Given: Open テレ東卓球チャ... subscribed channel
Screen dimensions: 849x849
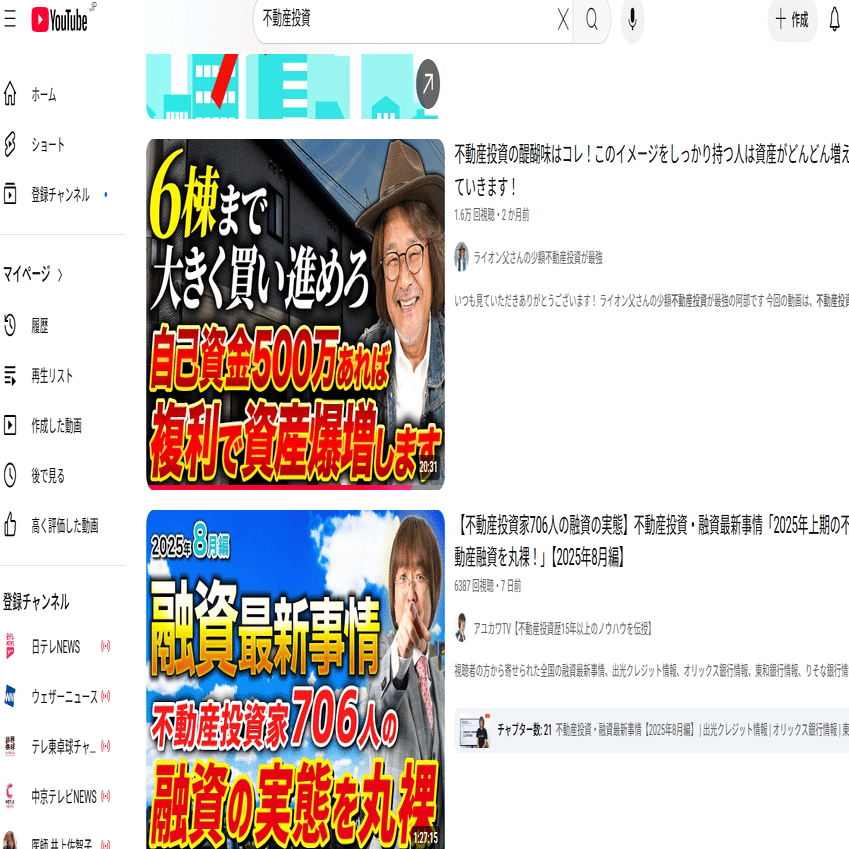Looking at the screenshot, I should [62, 746].
